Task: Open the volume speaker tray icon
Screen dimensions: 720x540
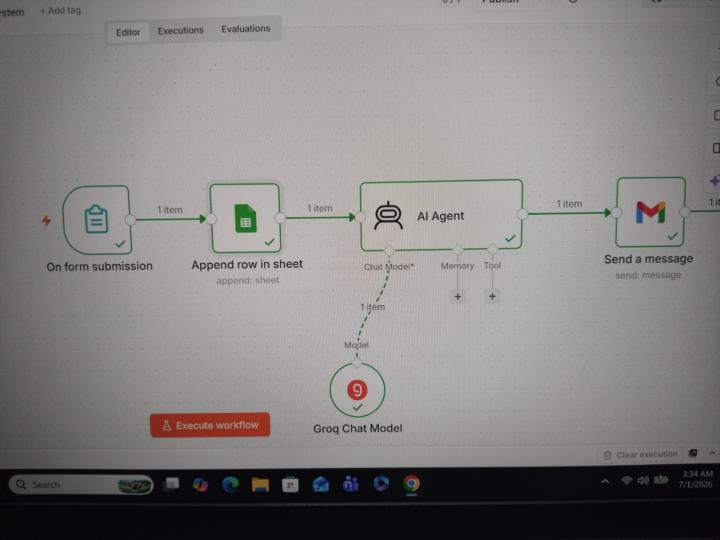Action: (643, 480)
